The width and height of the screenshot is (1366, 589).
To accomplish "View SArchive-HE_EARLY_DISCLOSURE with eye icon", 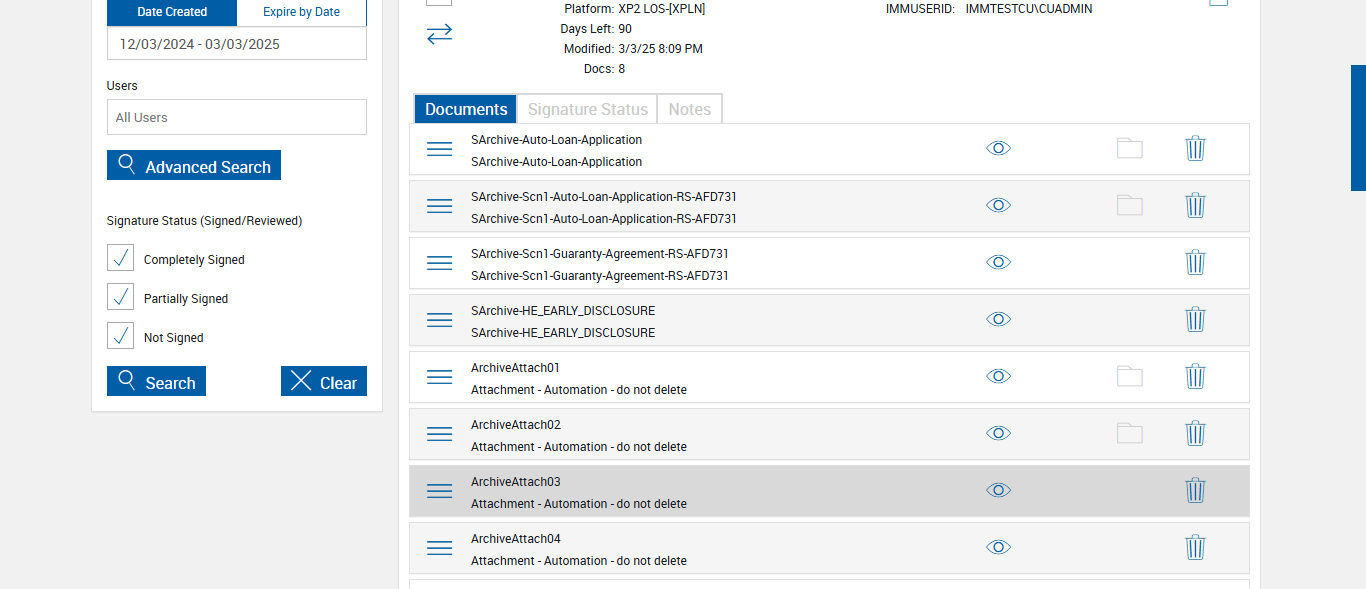I will 998,319.
